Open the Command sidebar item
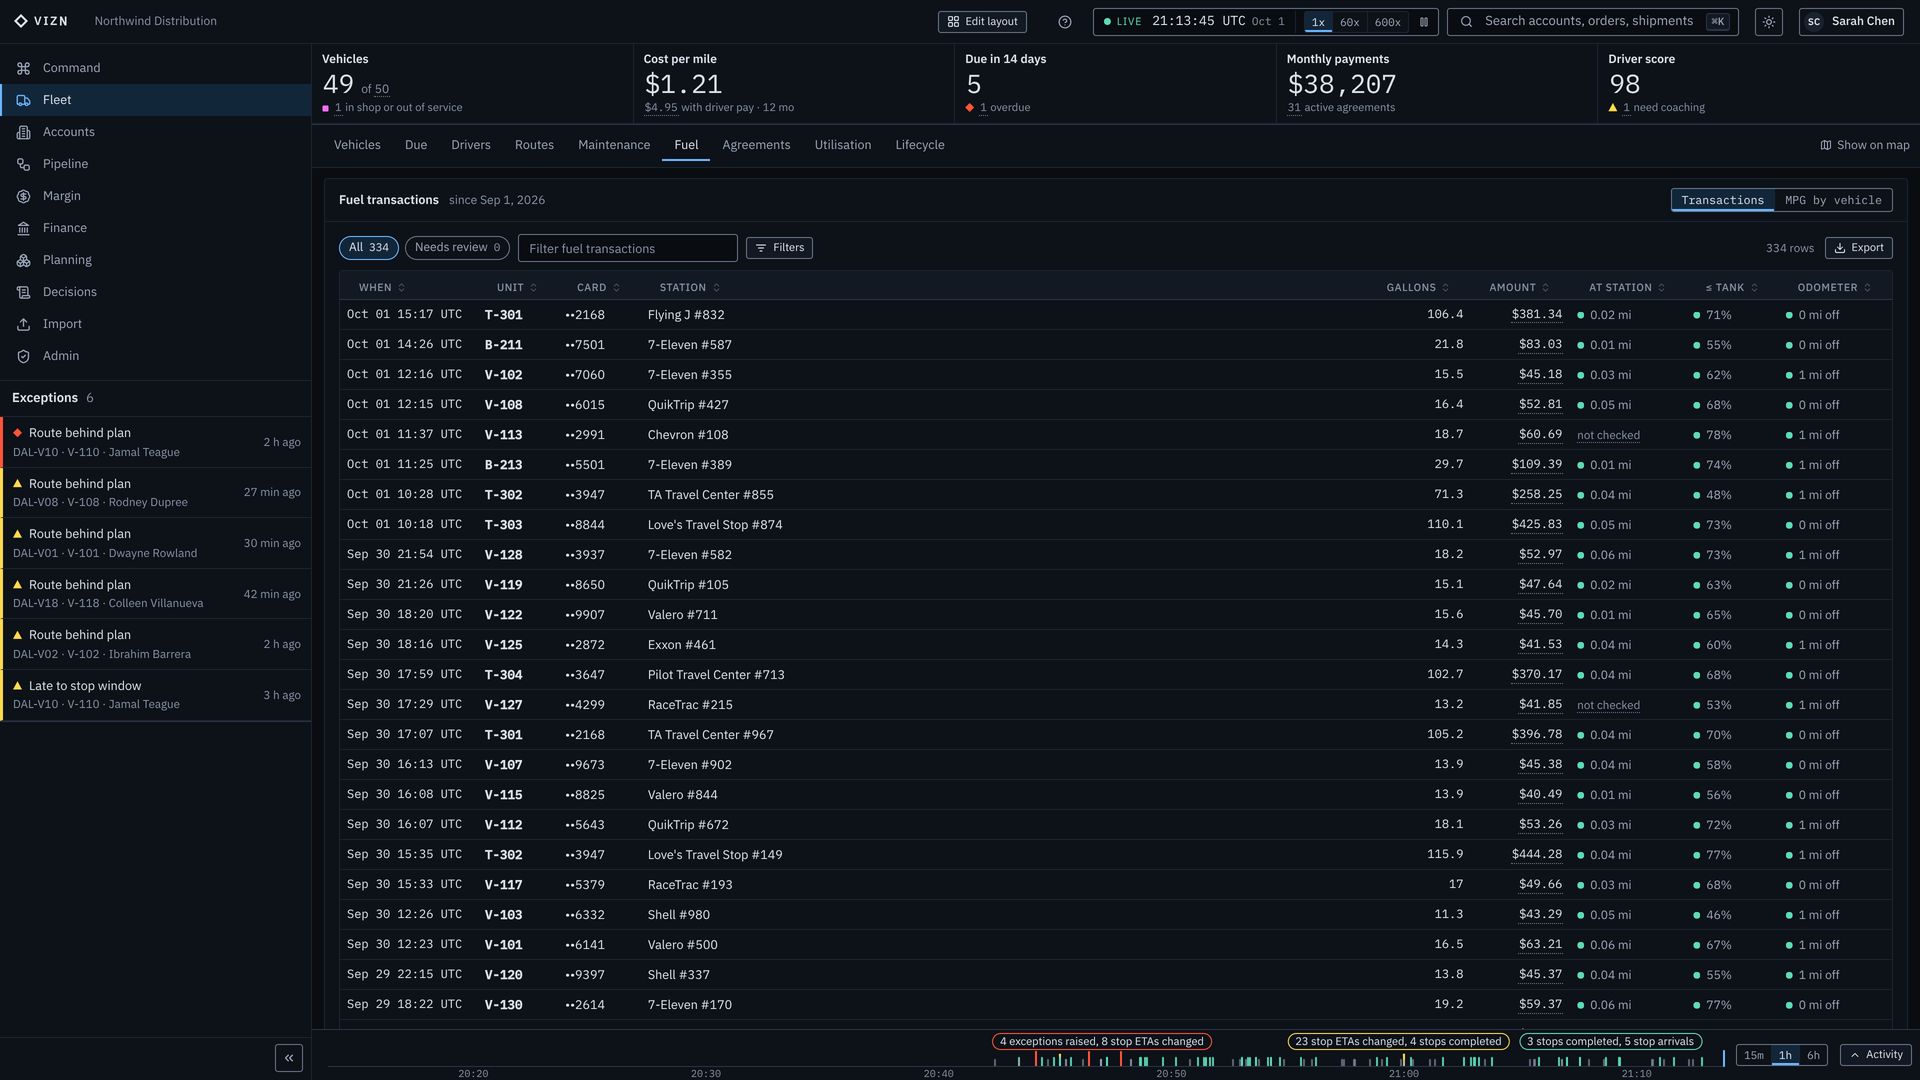The image size is (1920, 1080). tap(155, 68)
